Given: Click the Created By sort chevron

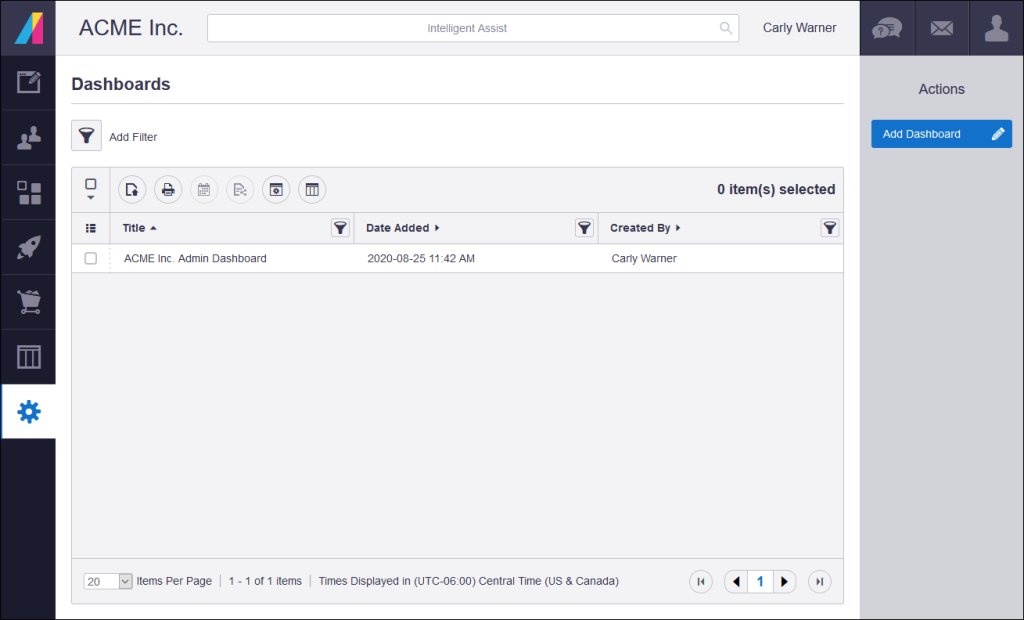Looking at the screenshot, I should [x=678, y=227].
